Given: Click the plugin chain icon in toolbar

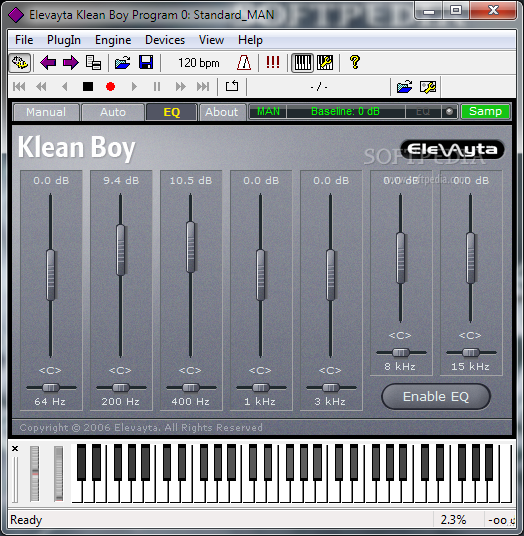Looking at the screenshot, I should [x=20, y=63].
